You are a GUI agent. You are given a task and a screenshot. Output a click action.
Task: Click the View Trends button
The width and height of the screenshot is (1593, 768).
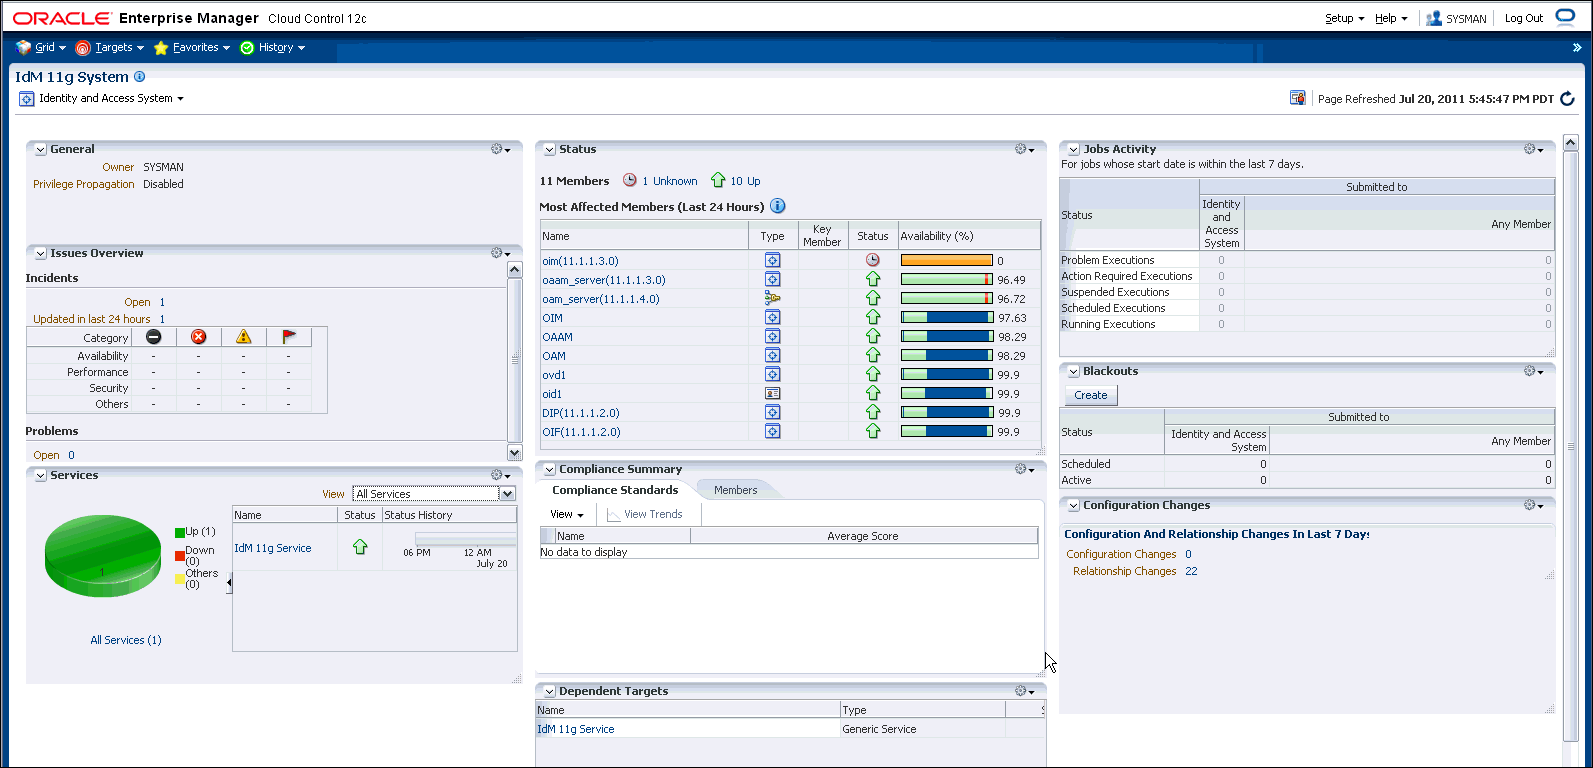644,514
